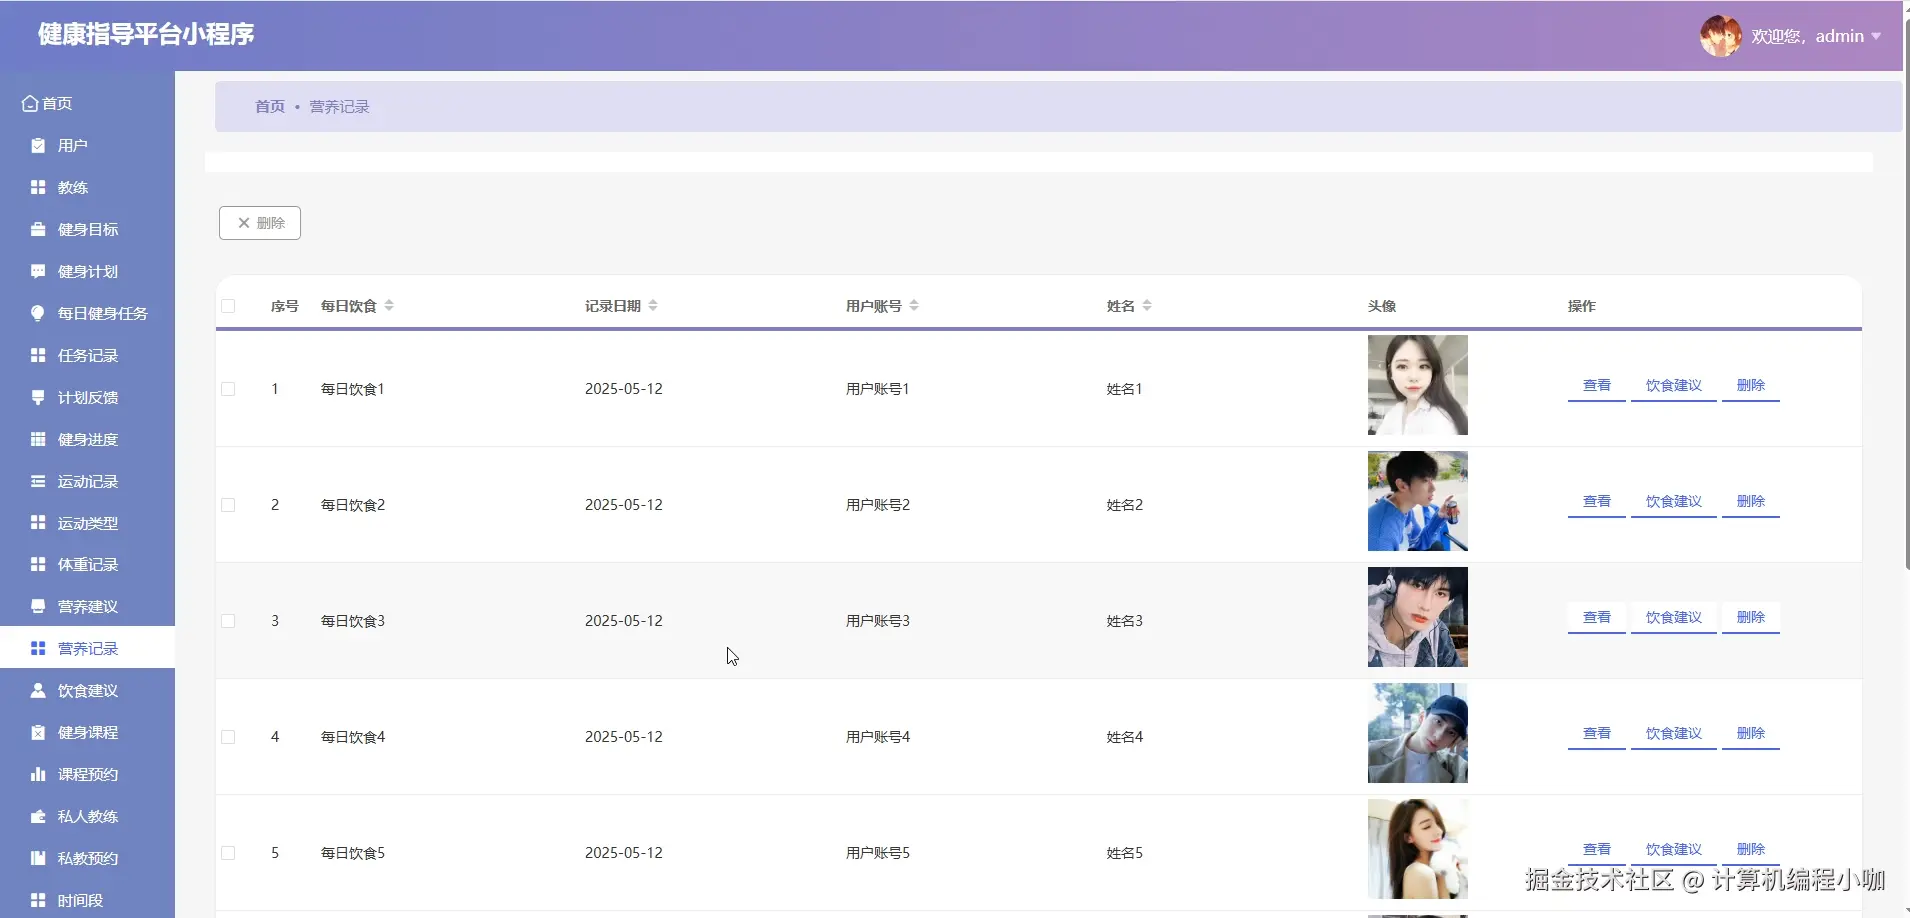Click 查看 for row 每日饮食3
This screenshot has height=918, width=1910.
[x=1597, y=618]
